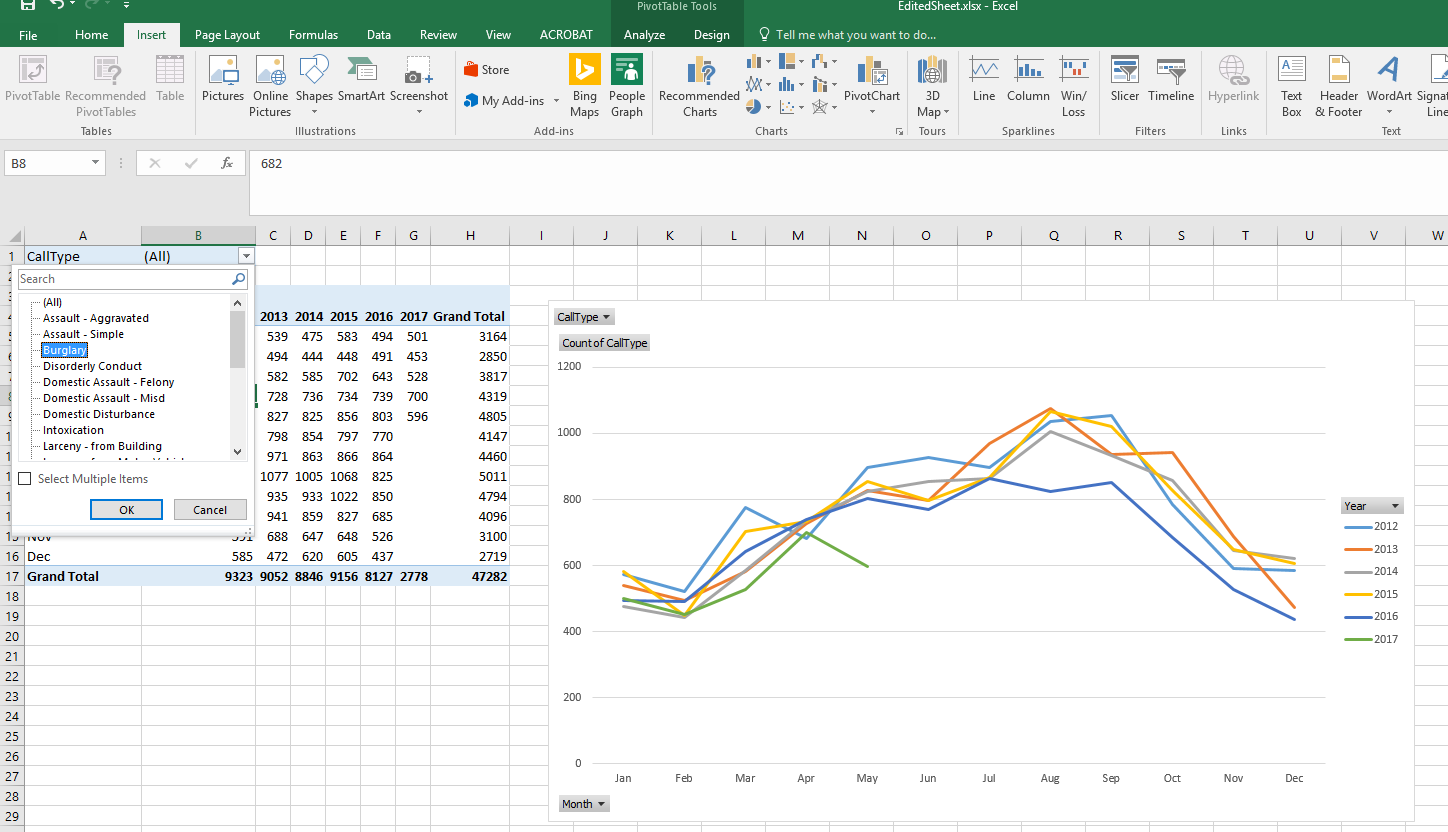Enable the Select Multiple Items checkbox

coord(25,478)
